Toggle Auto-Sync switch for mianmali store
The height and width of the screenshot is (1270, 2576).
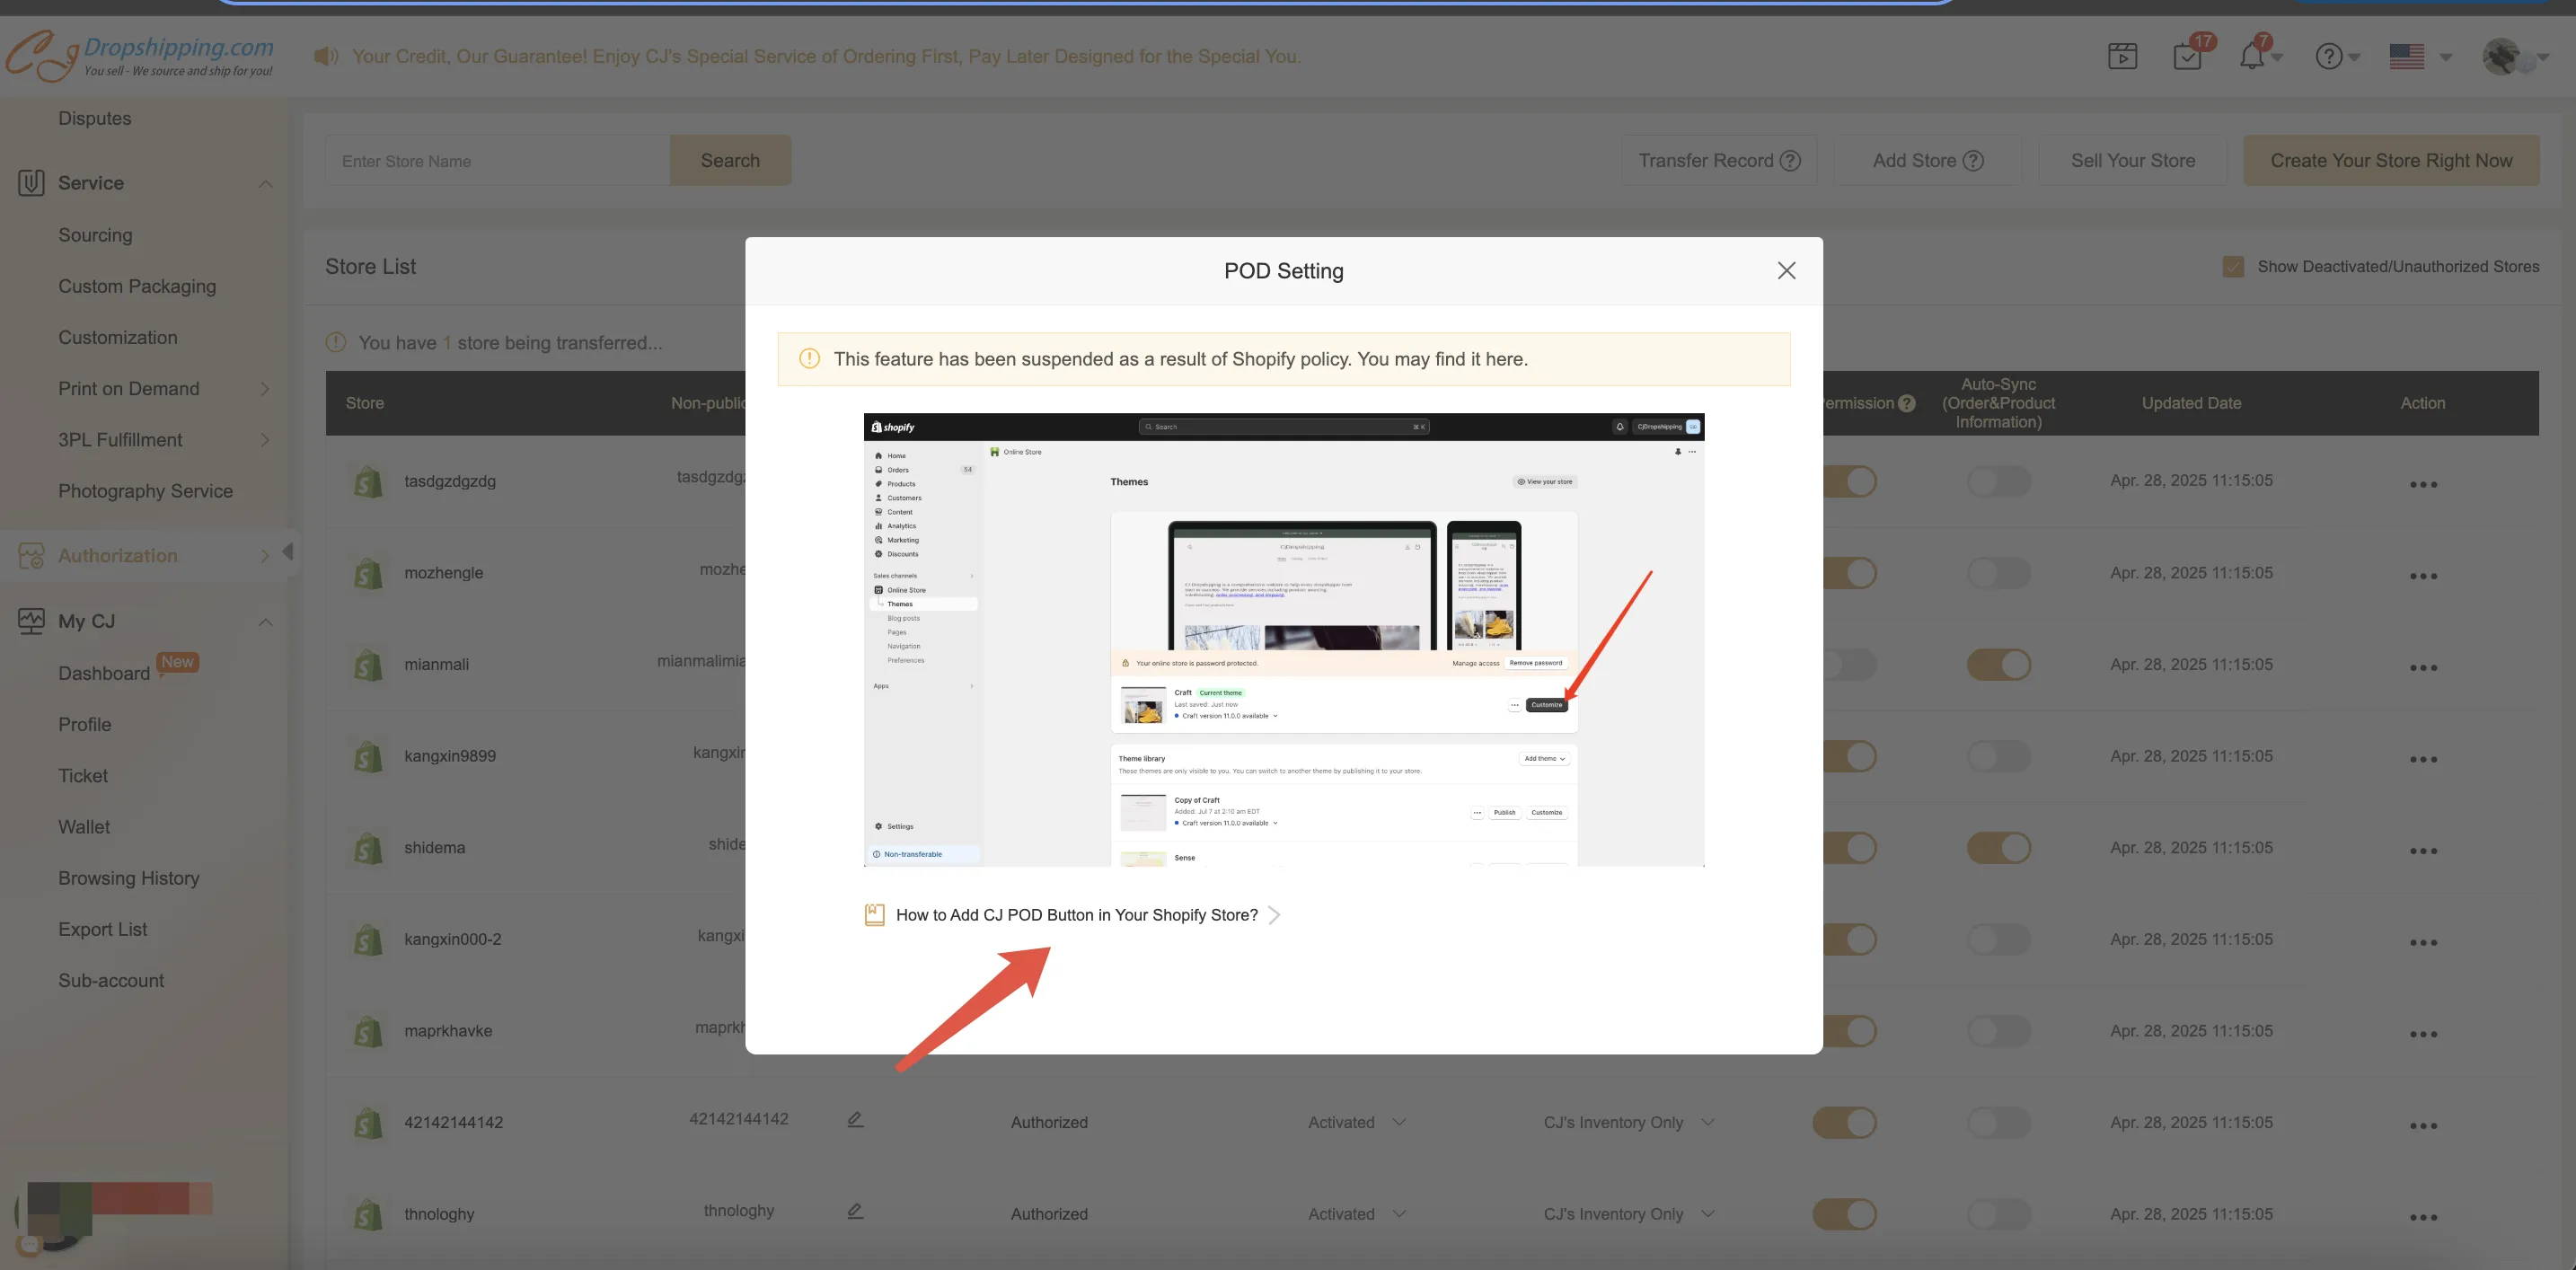(x=1998, y=665)
